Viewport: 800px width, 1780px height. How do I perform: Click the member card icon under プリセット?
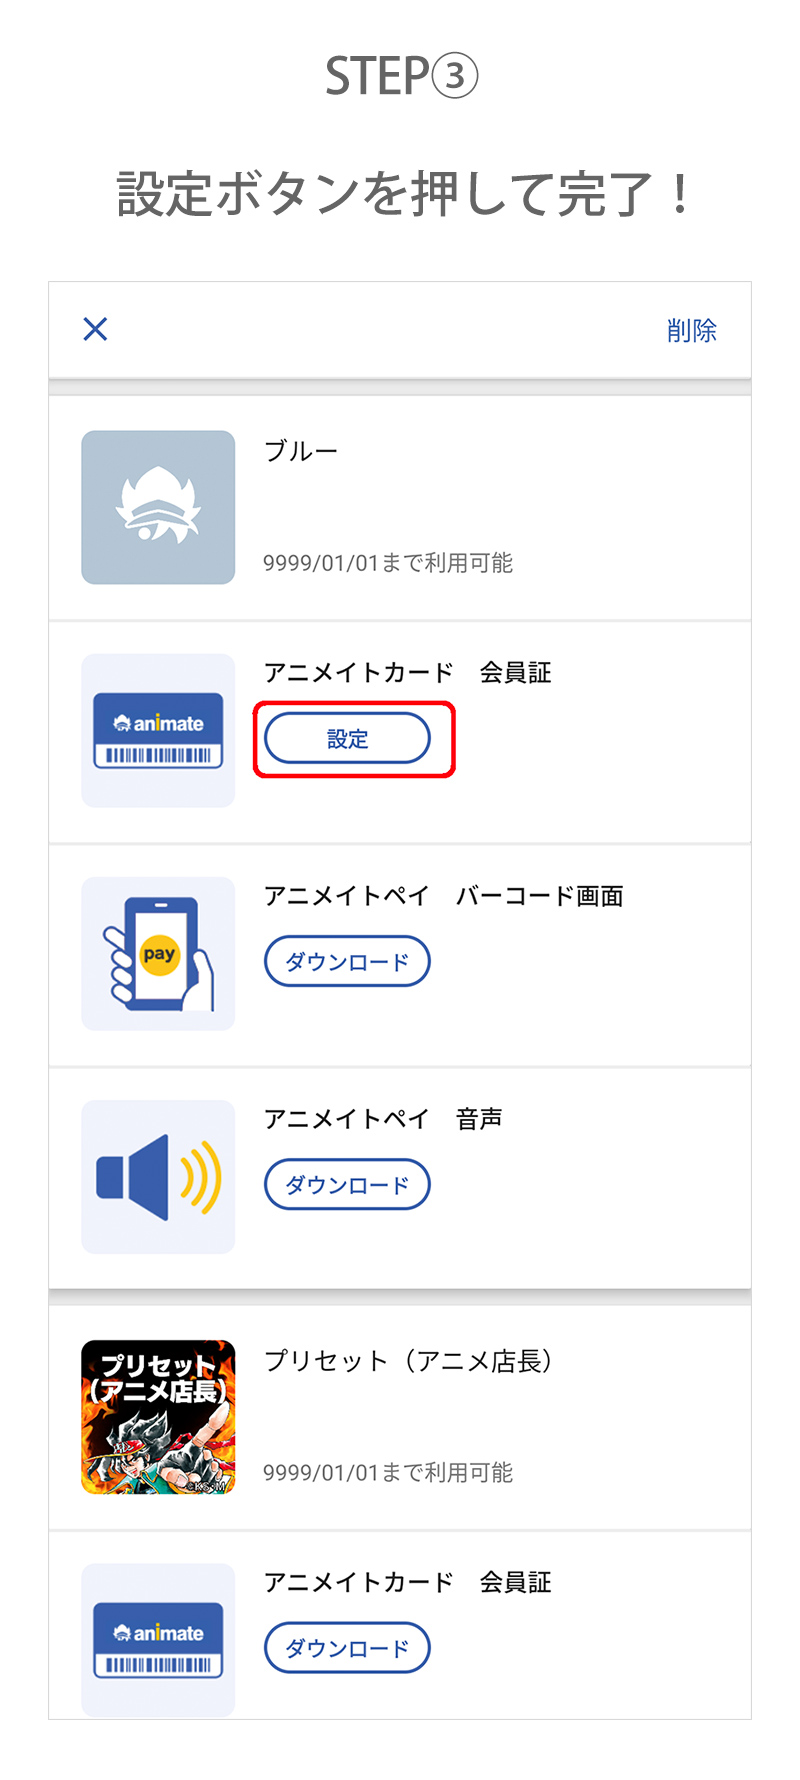158,1640
